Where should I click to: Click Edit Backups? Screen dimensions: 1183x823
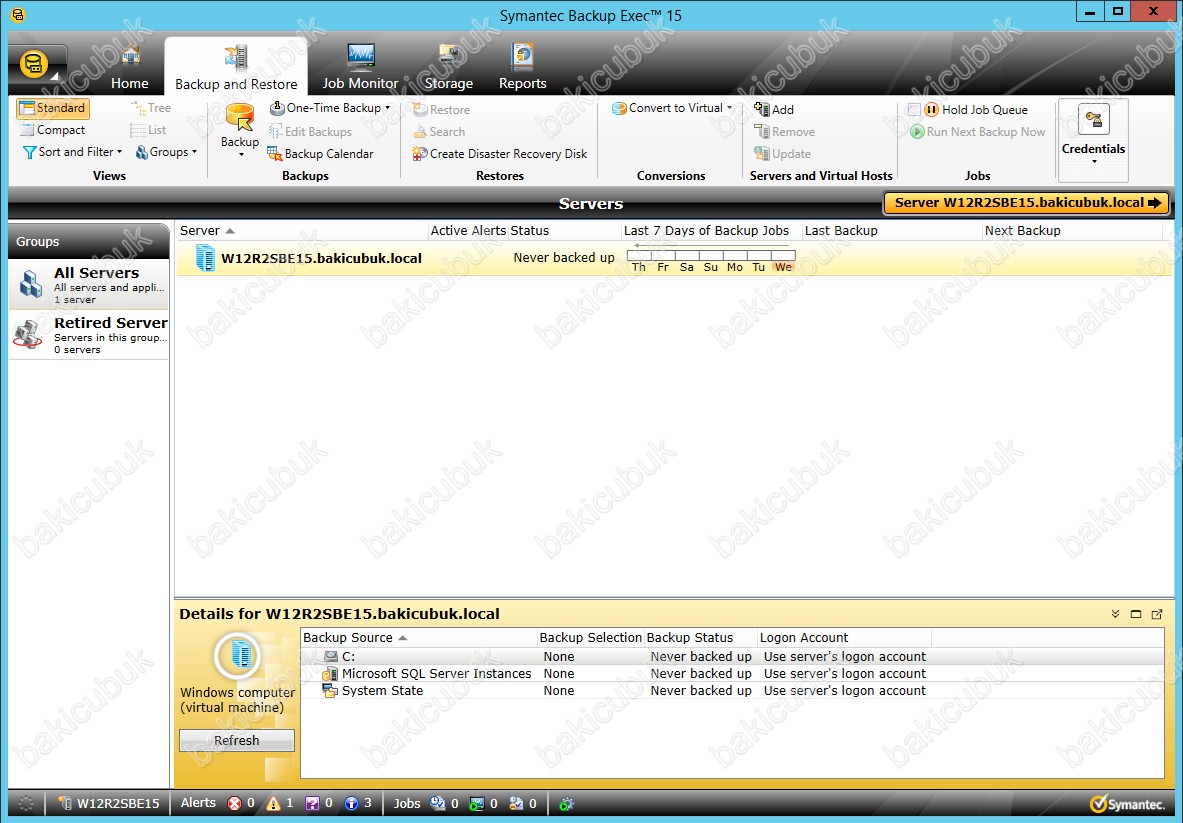click(310, 131)
